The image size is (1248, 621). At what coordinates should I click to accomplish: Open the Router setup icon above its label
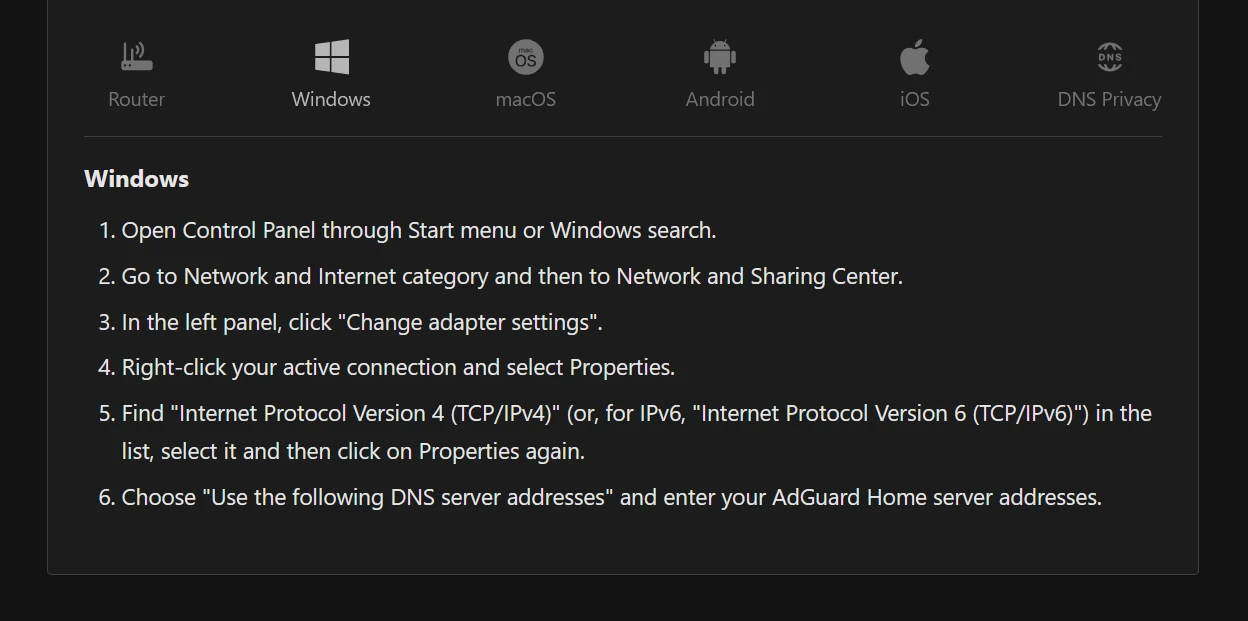(x=136, y=55)
